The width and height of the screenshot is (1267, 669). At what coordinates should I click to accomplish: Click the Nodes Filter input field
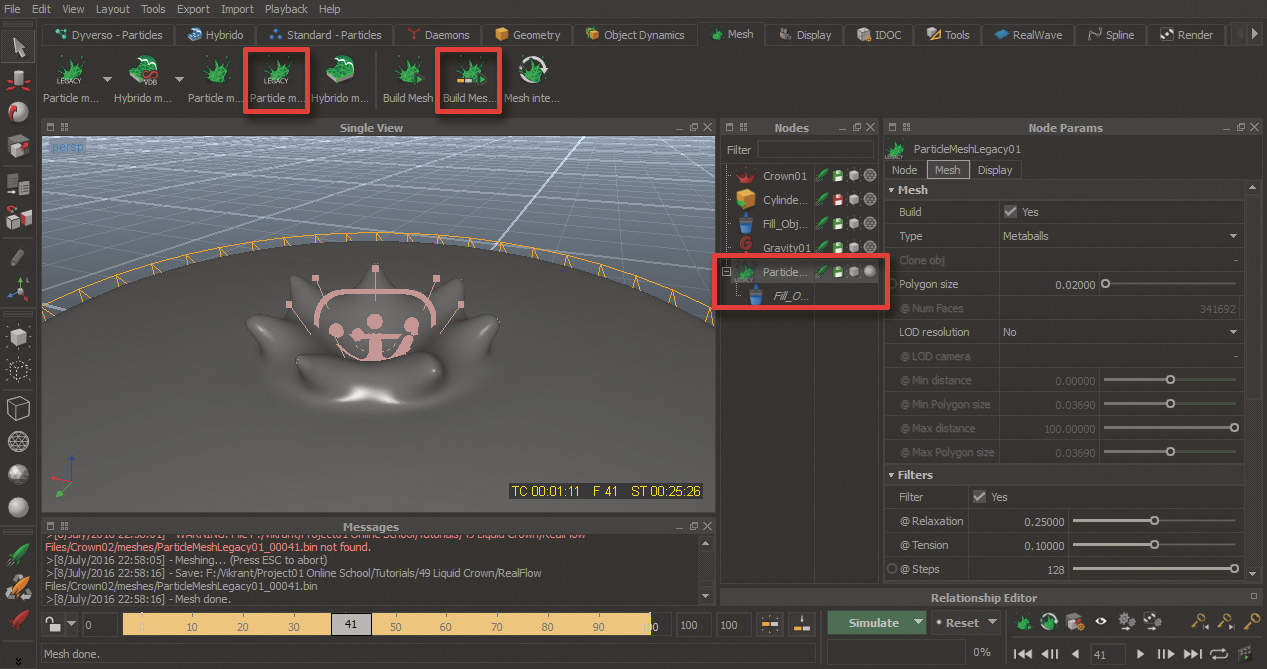point(815,150)
